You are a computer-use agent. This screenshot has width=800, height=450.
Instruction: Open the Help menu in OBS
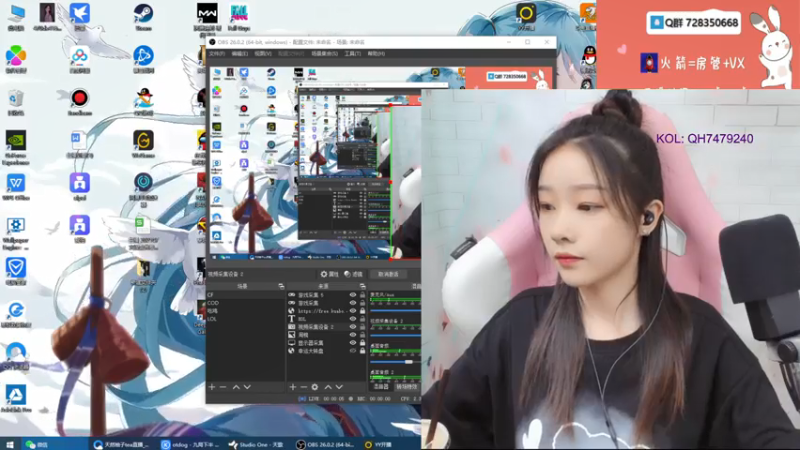point(376,54)
